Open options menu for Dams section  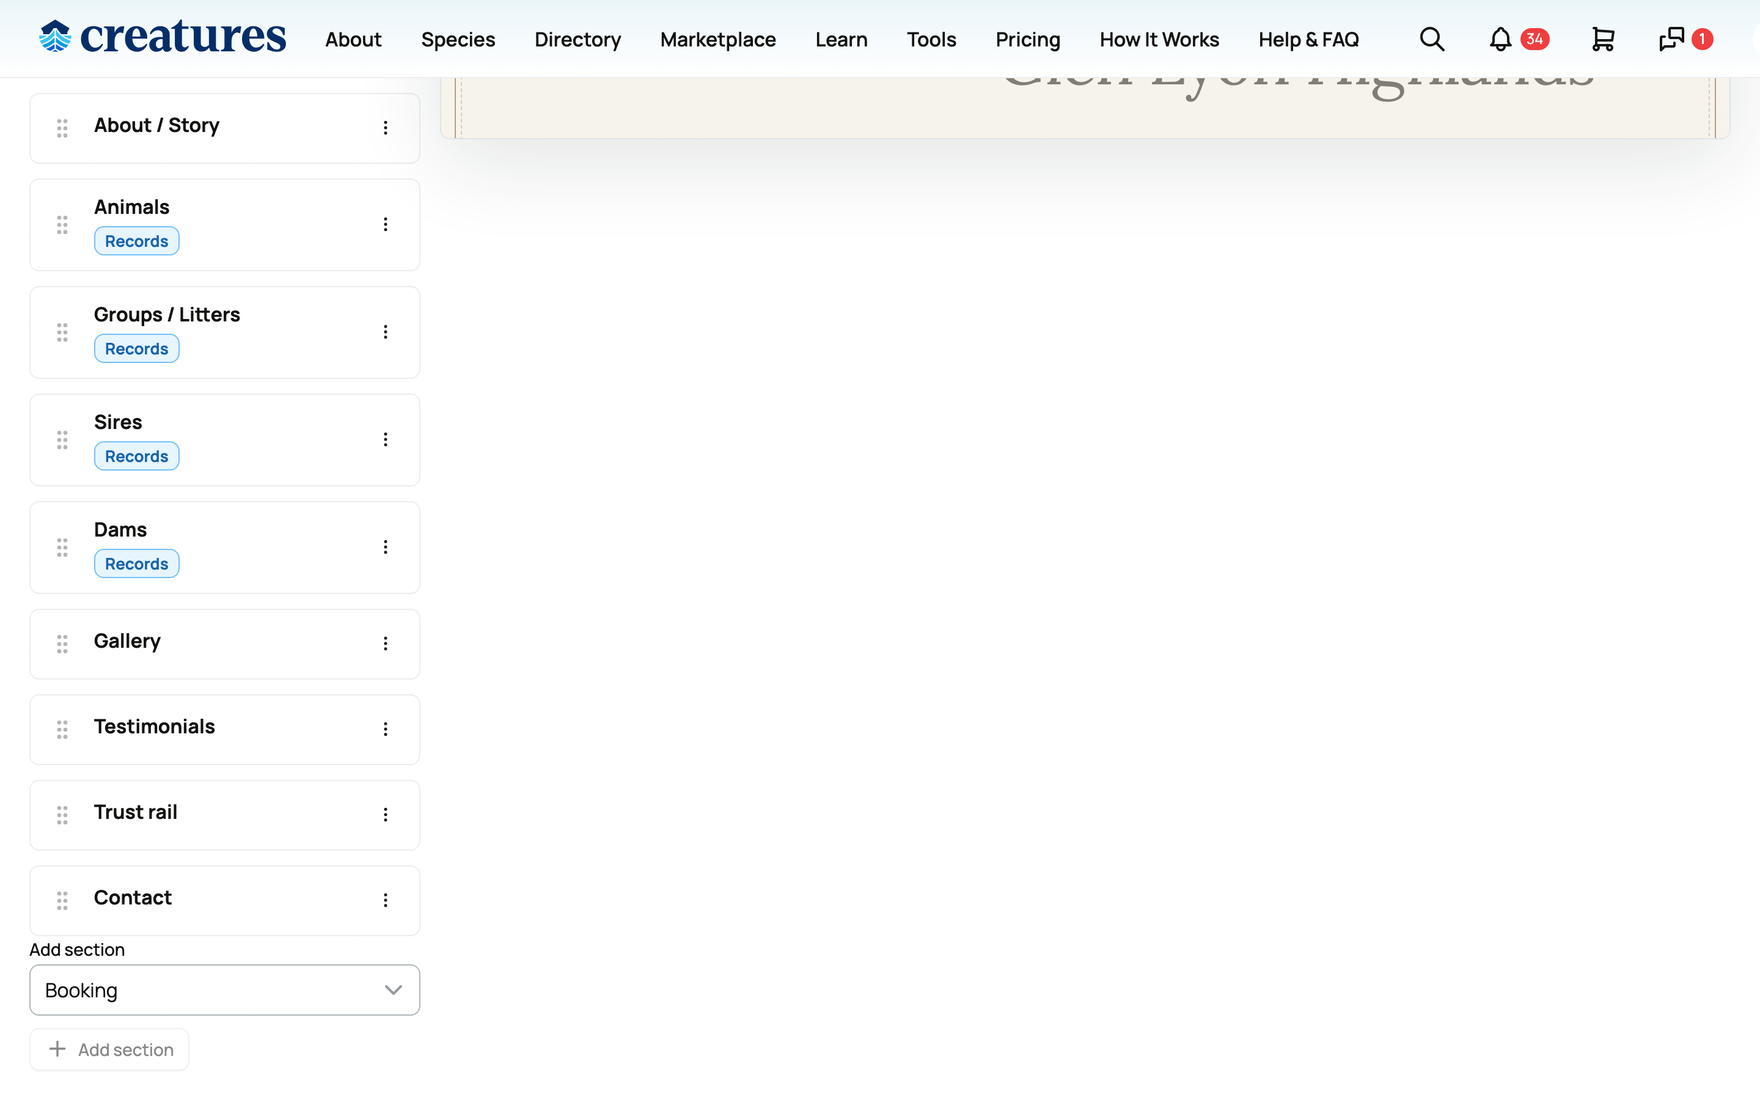(385, 547)
